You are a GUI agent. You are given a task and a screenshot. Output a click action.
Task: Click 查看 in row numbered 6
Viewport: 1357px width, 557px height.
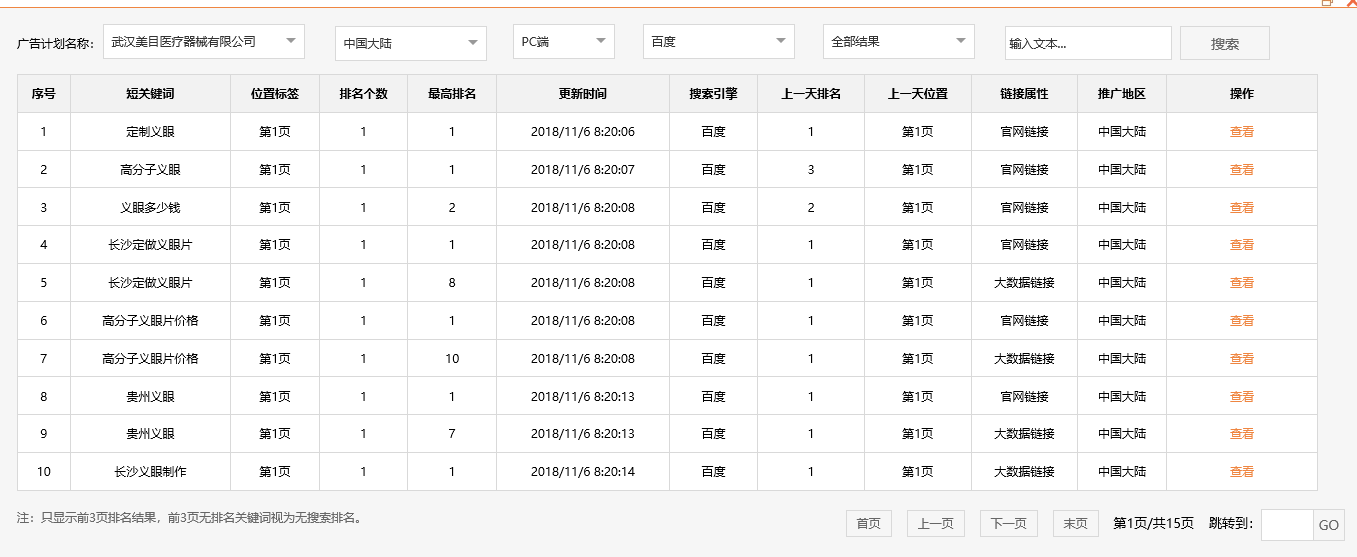pos(1242,321)
